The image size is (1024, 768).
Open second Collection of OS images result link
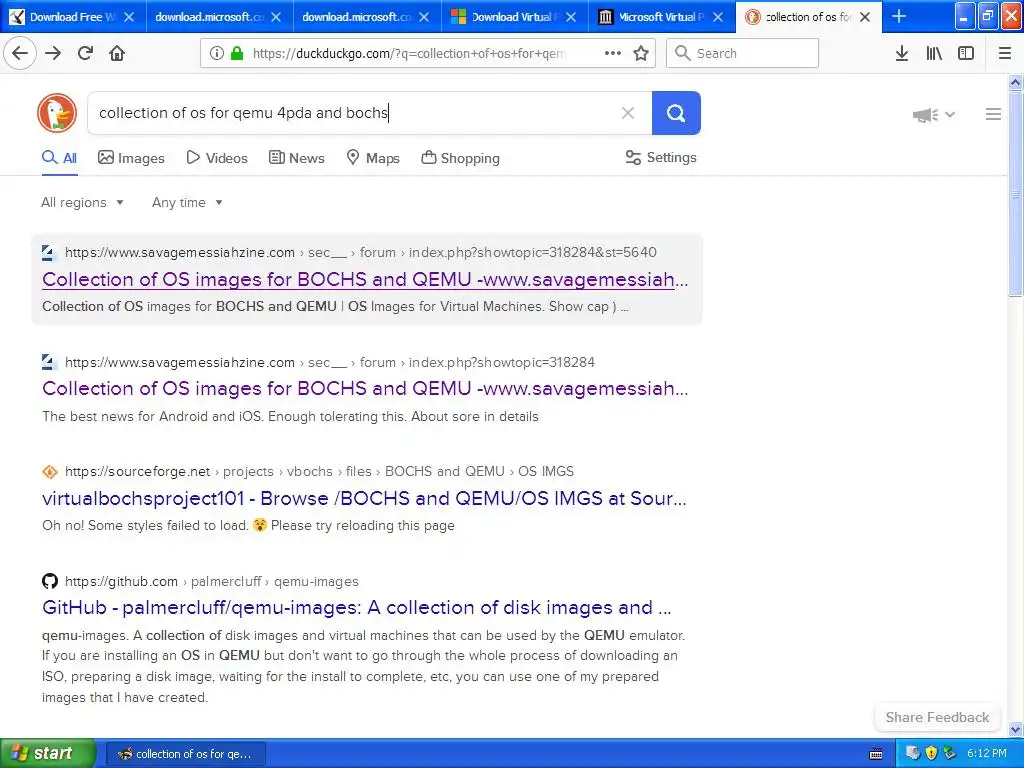365,389
